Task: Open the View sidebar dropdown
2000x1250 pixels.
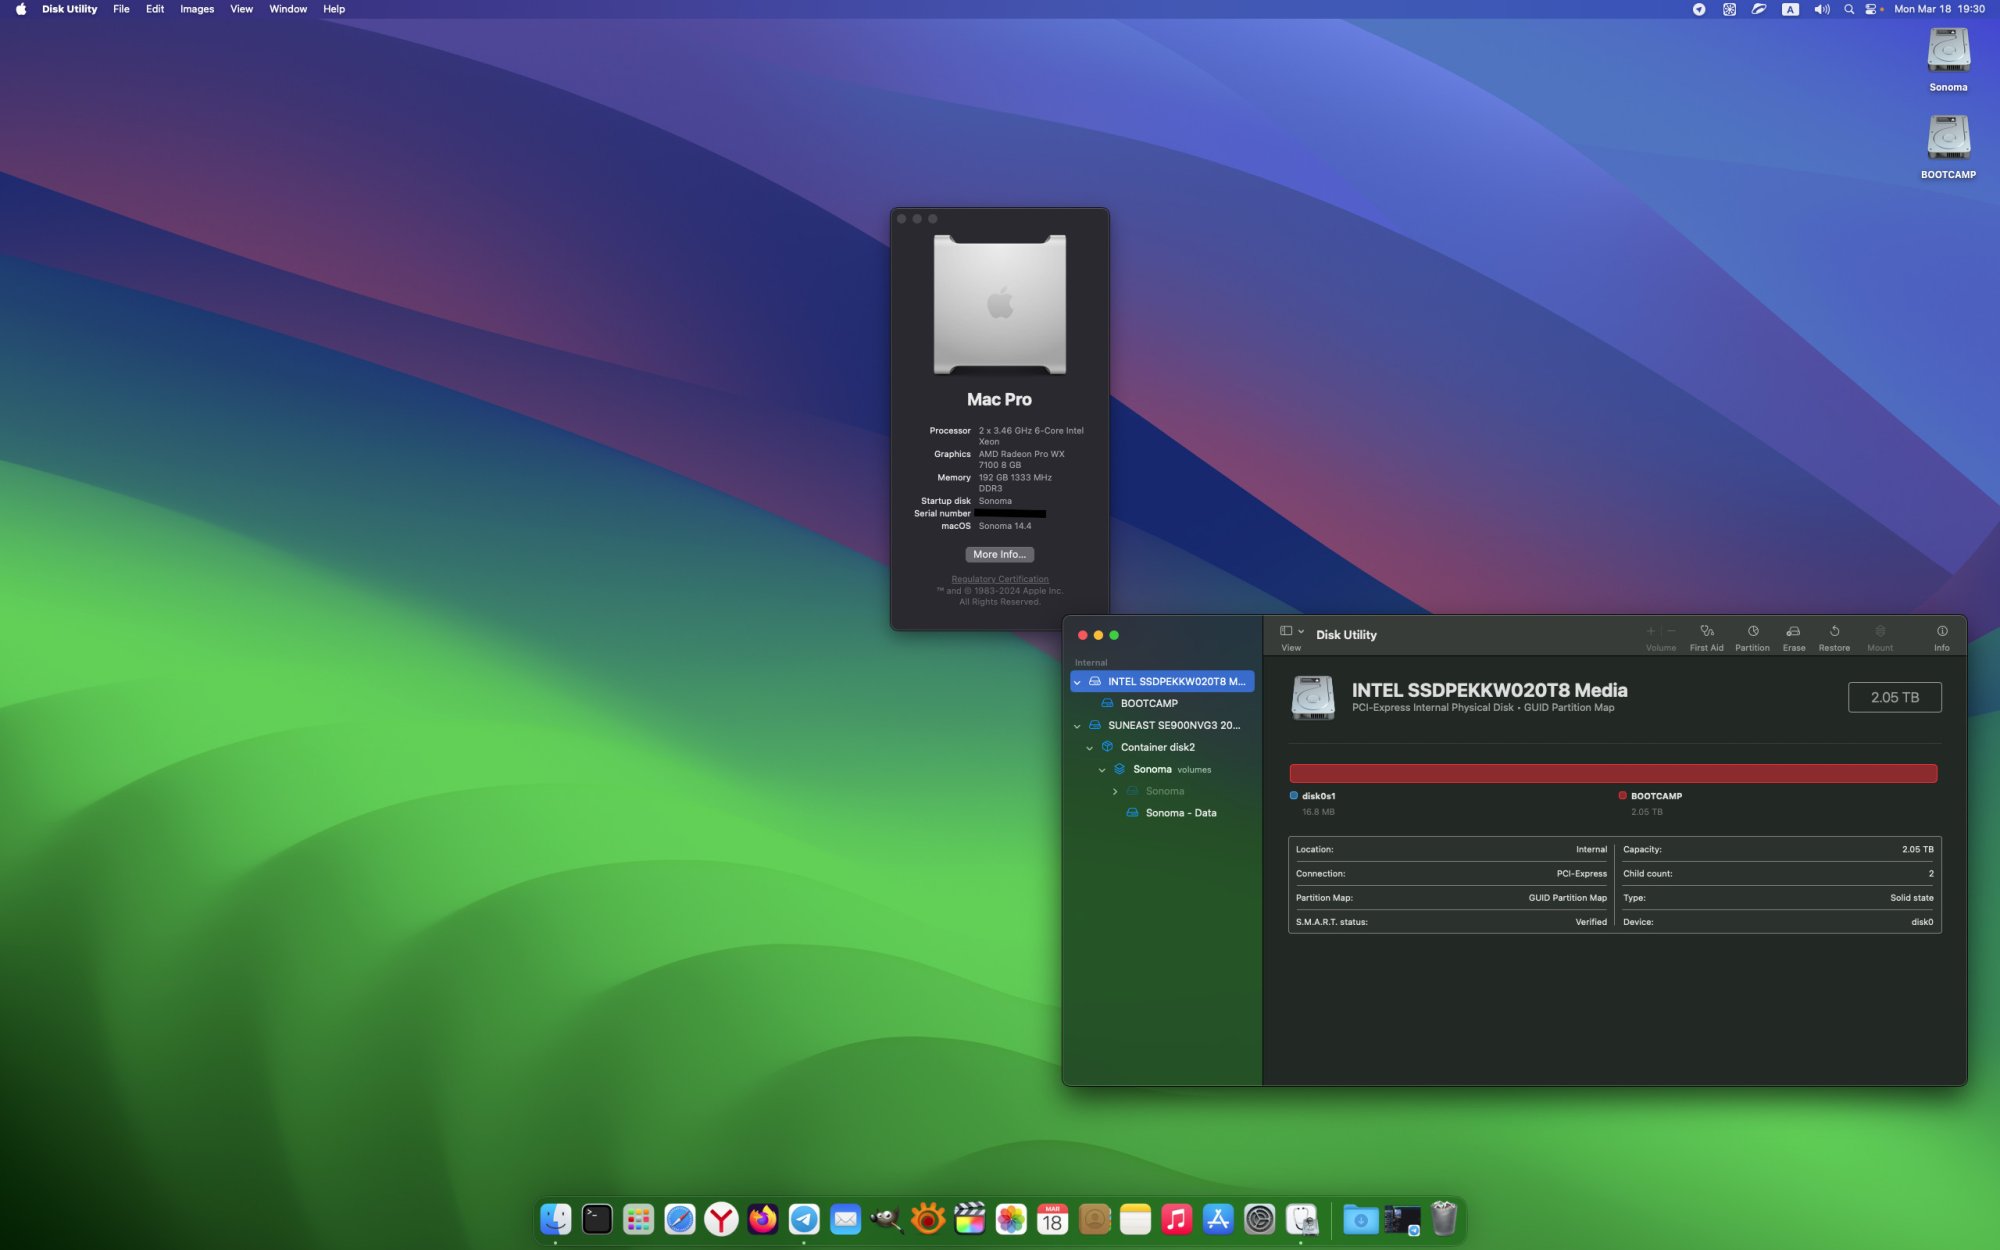Action: coord(1291,632)
